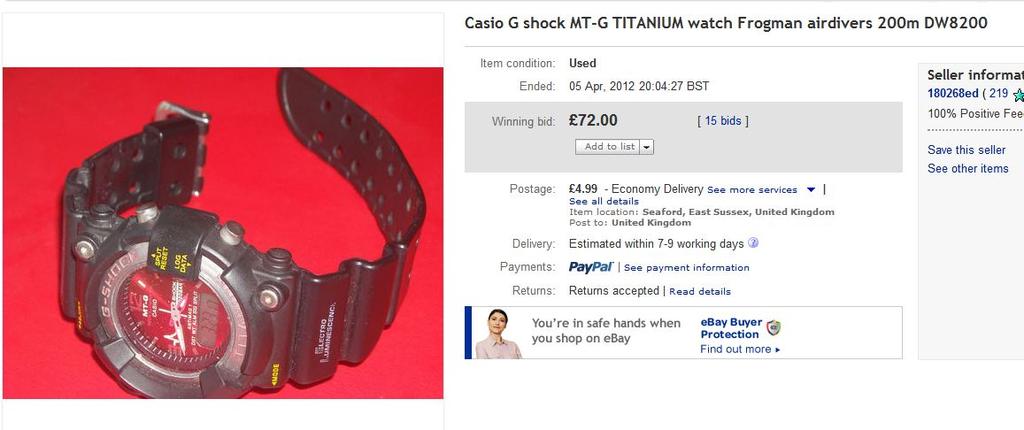Click the seller feedback star icon
1024x430 pixels.
(1018, 95)
